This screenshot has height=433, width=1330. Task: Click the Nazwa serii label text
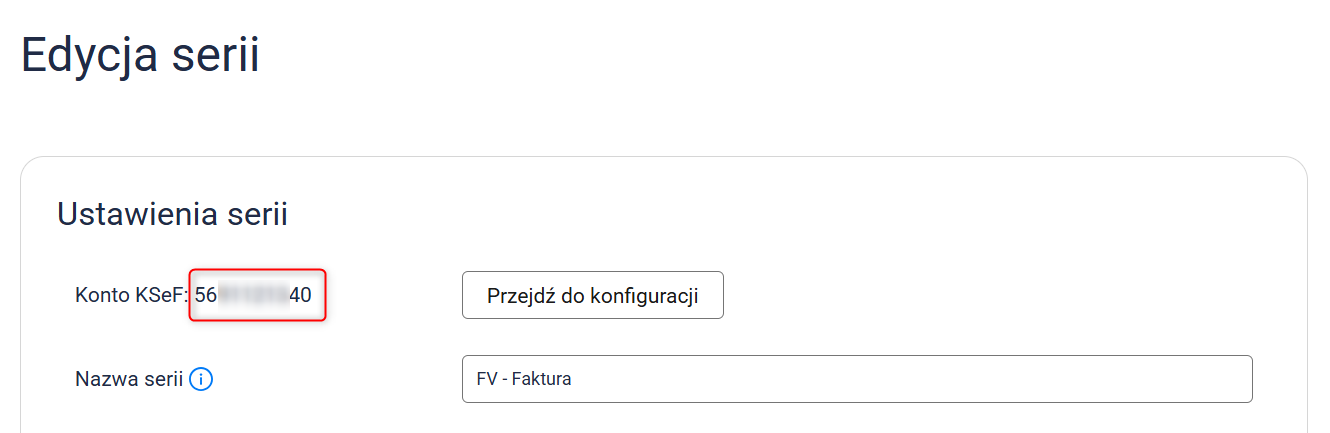coord(128,380)
